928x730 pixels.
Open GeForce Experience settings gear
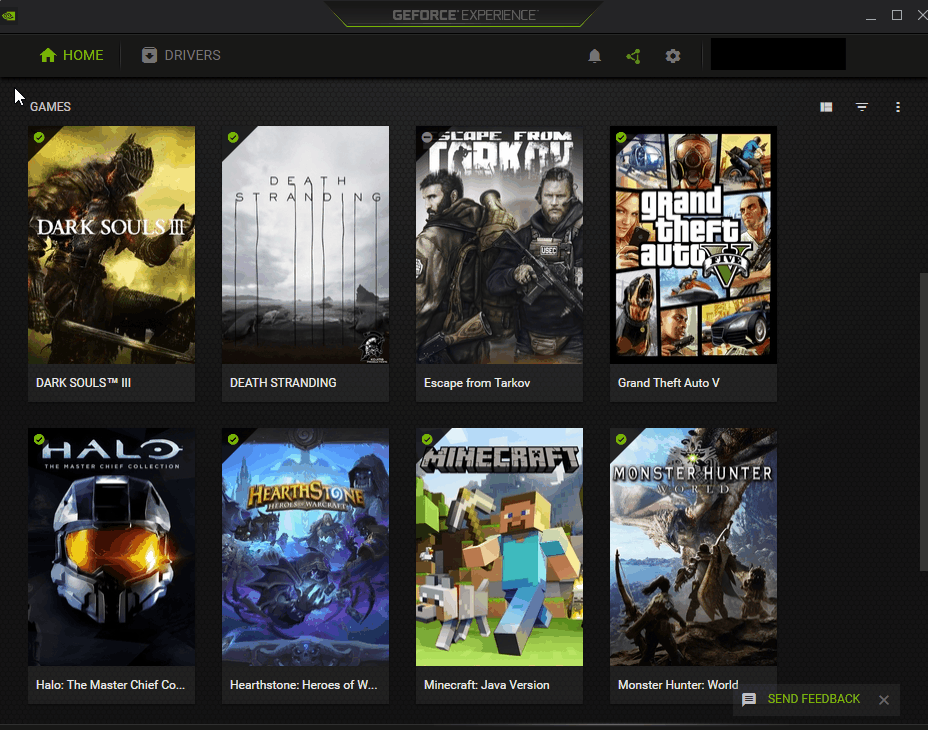coord(672,56)
